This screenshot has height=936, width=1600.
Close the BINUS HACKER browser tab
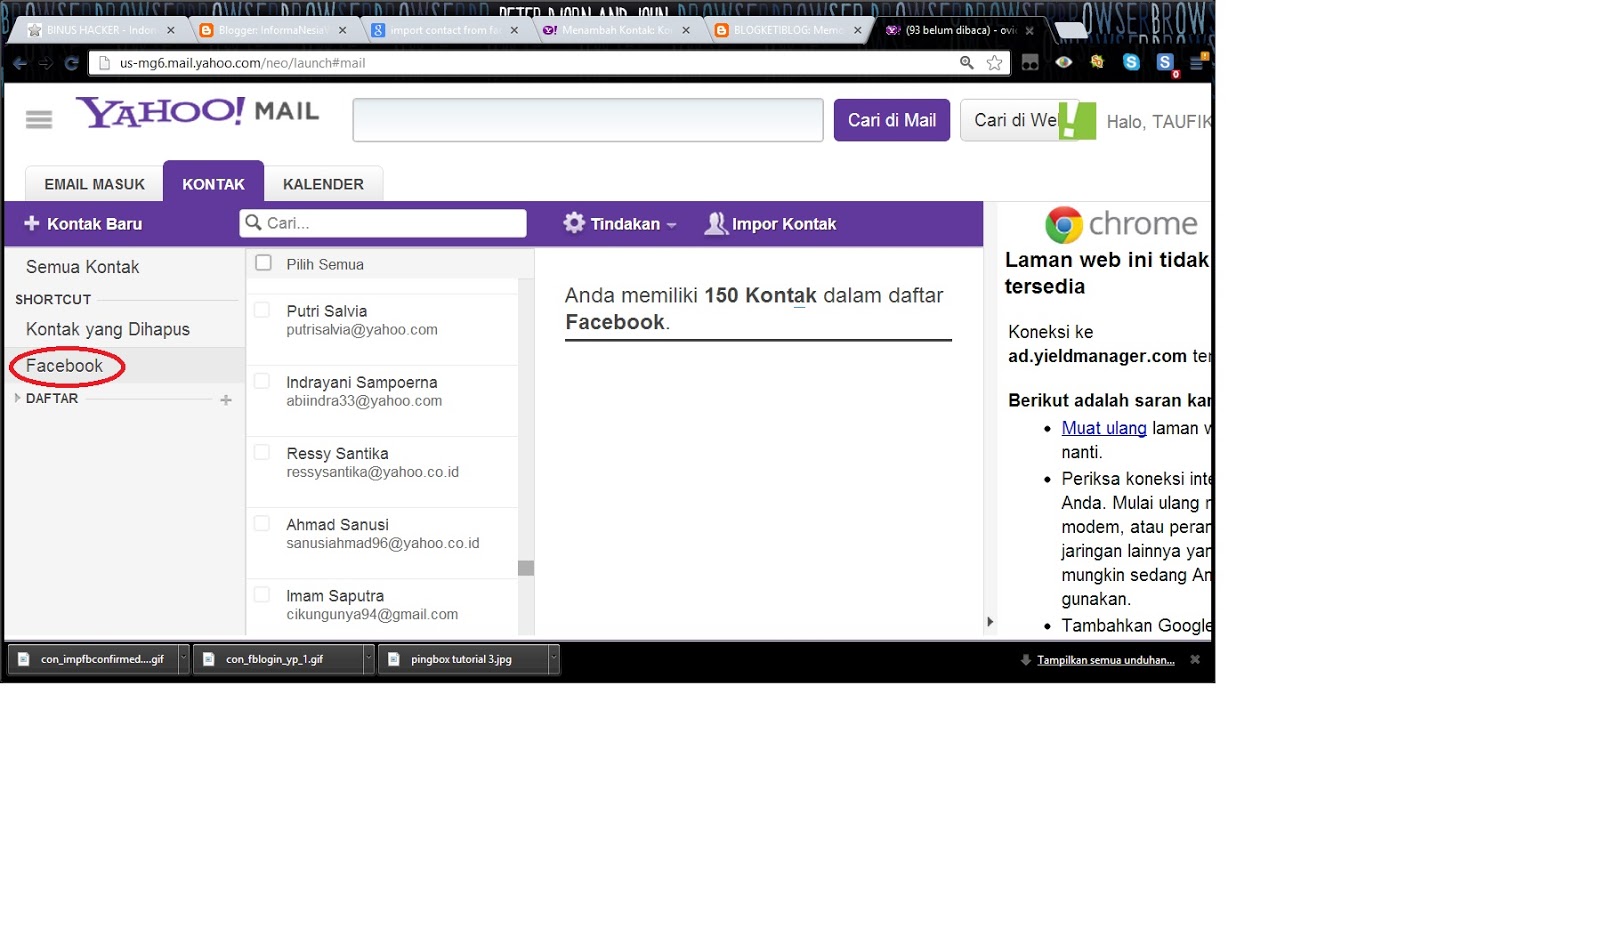pos(171,31)
